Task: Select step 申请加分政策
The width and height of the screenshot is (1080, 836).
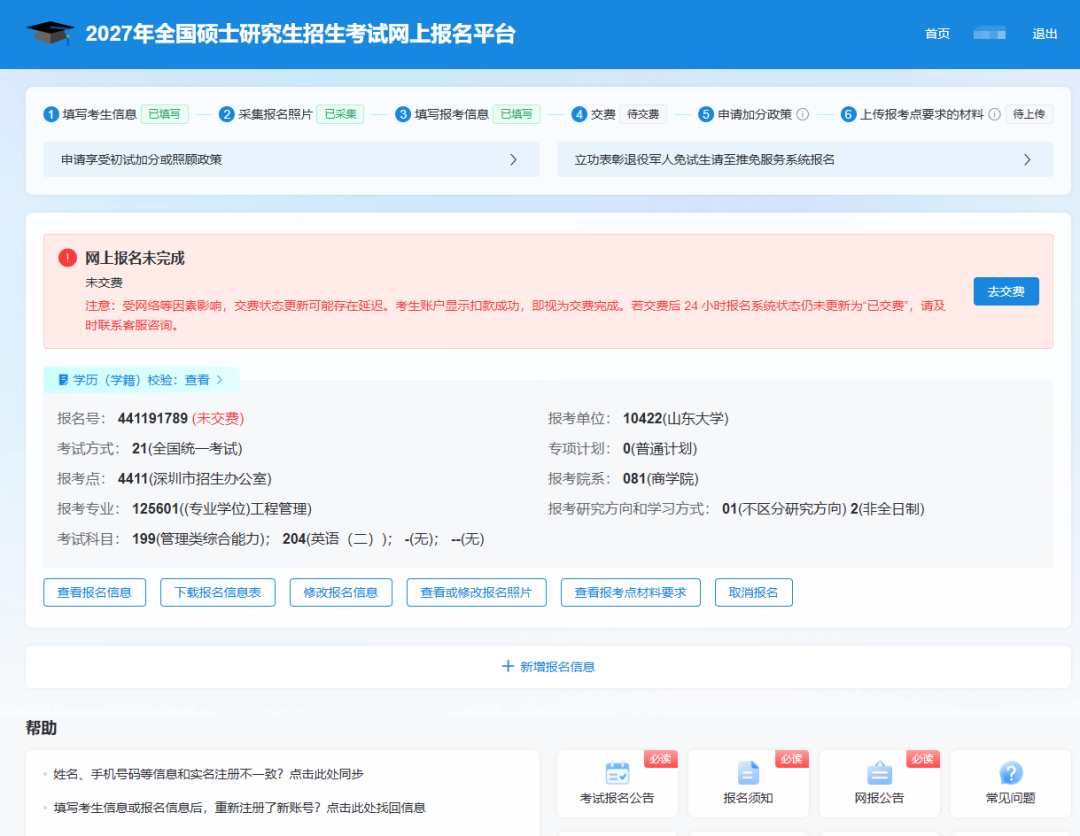Action: [x=755, y=114]
